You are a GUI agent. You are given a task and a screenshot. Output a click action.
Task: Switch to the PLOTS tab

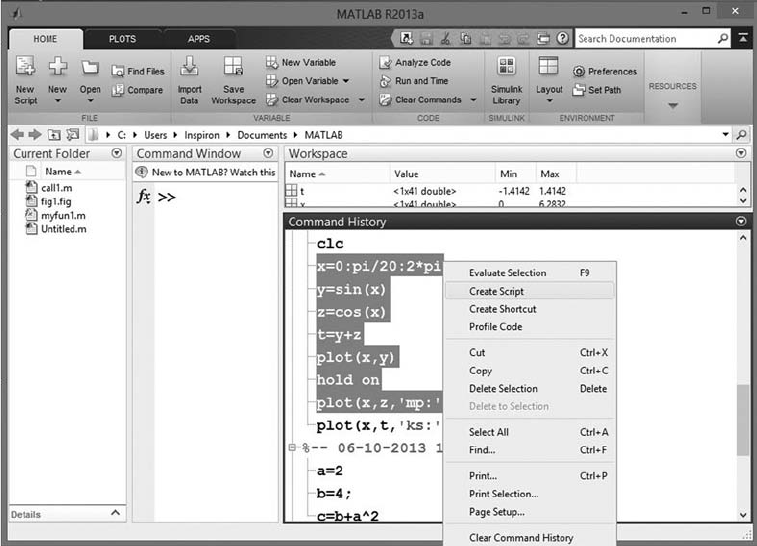click(123, 39)
